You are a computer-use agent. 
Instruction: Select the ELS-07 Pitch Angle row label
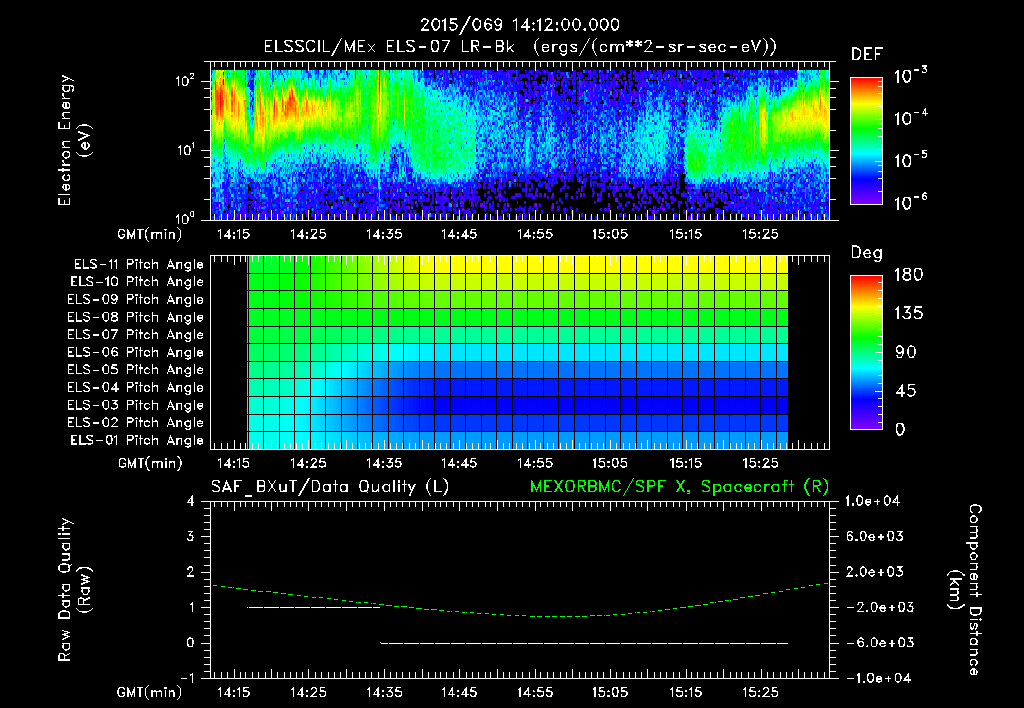pyautogui.click(x=136, y=335)
